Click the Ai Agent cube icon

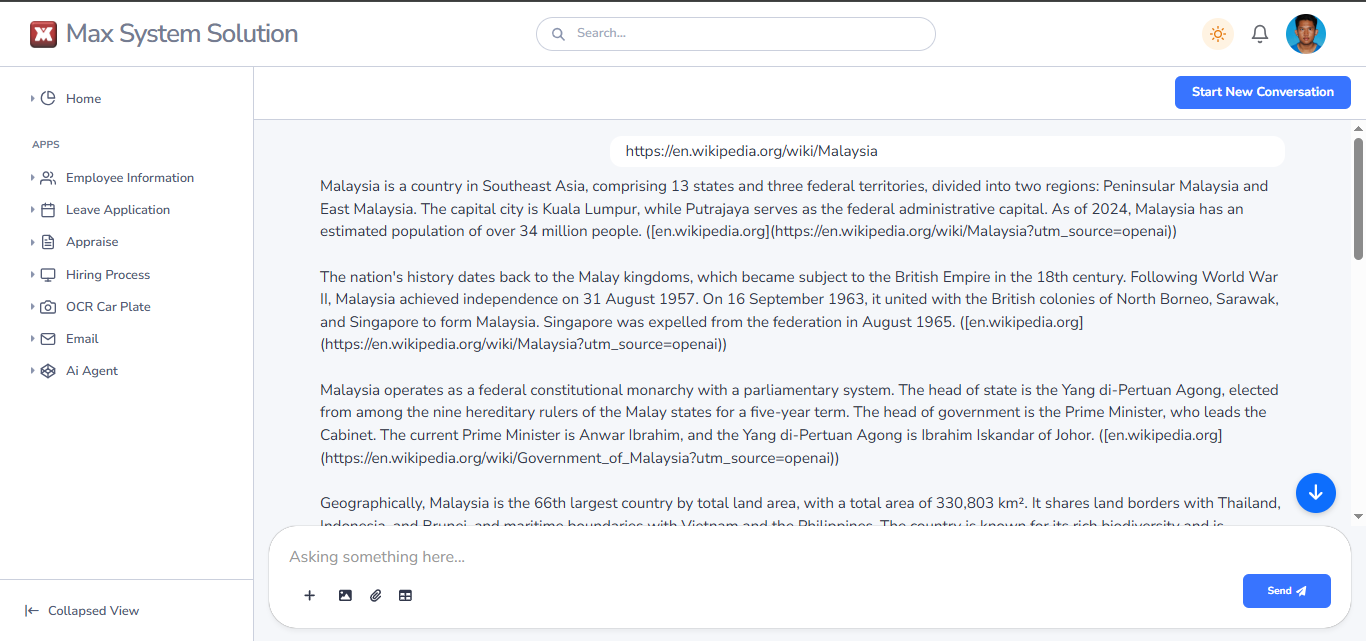tap(48, 371)
